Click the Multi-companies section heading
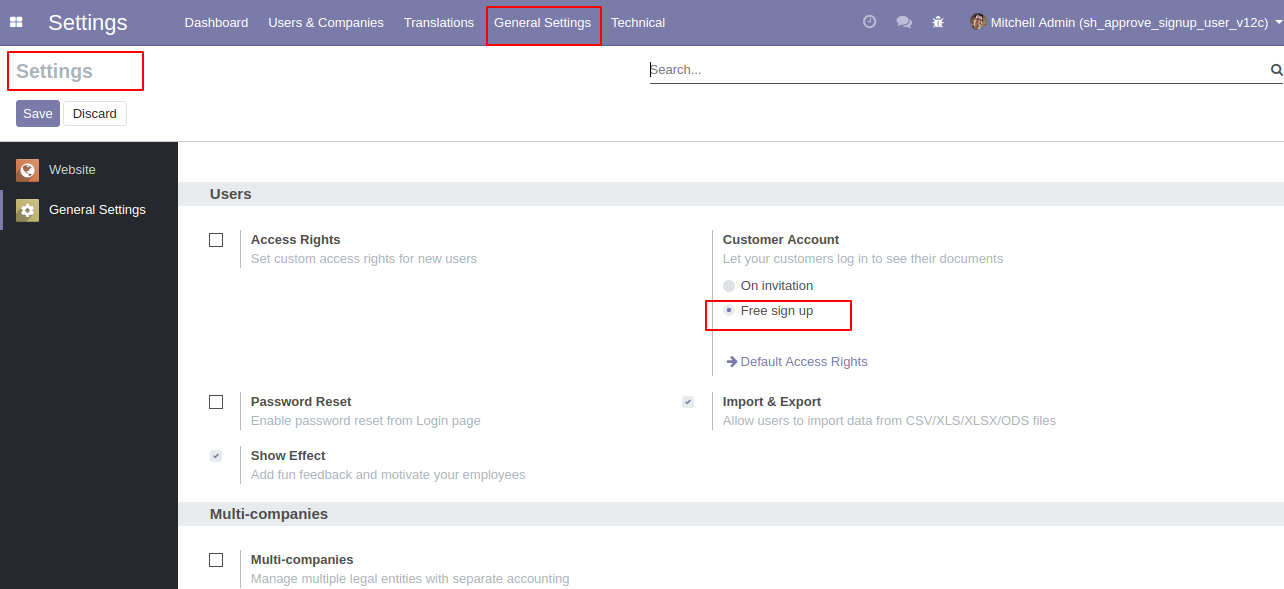Screen dimensions: 1284x589 tap(269, 514)
